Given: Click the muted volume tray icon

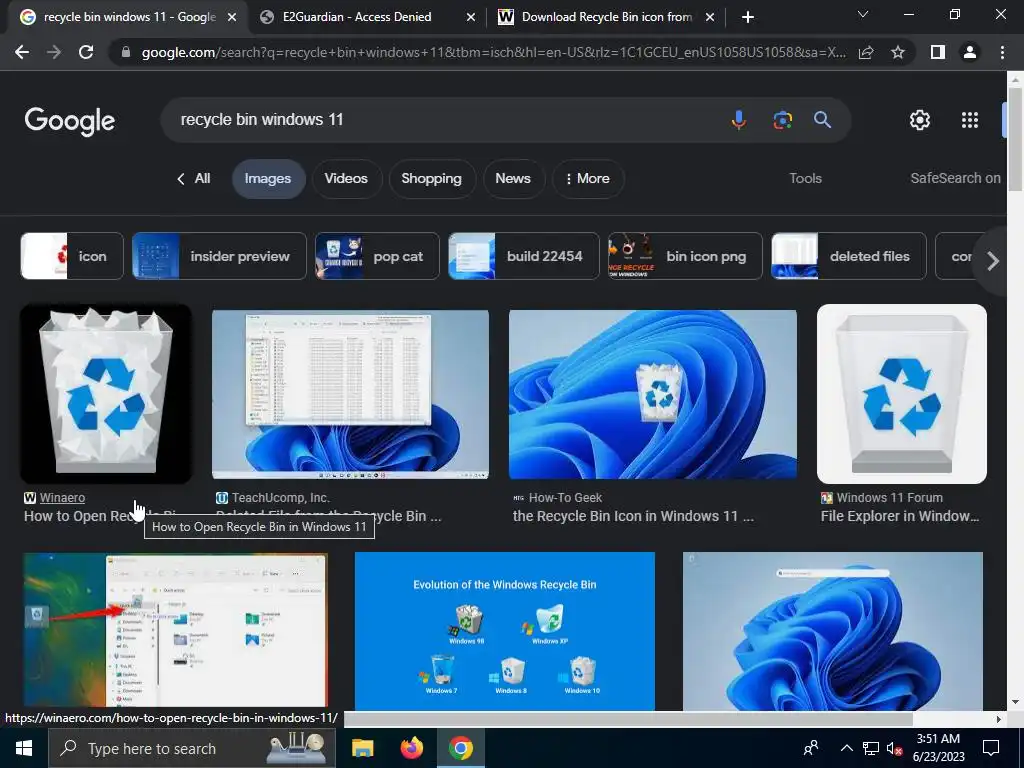Looking at the screenshot, I should pyautogui.click(x=895, y=748).
